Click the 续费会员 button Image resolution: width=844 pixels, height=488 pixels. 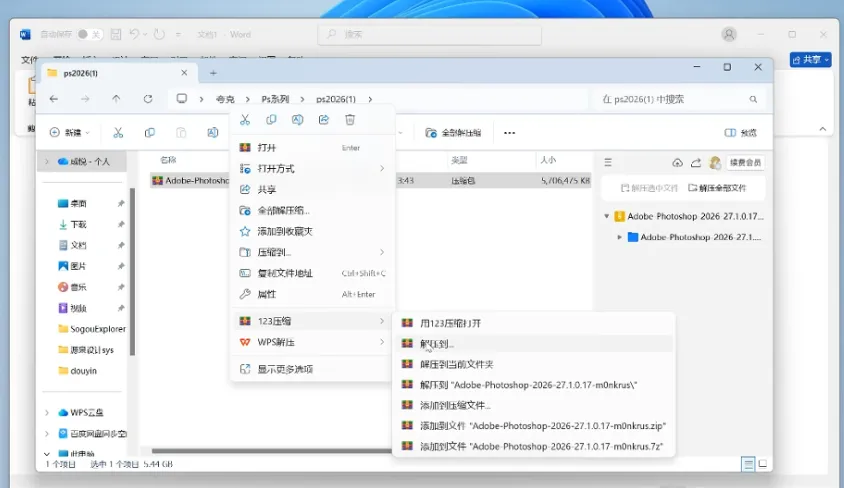point(745,162)
